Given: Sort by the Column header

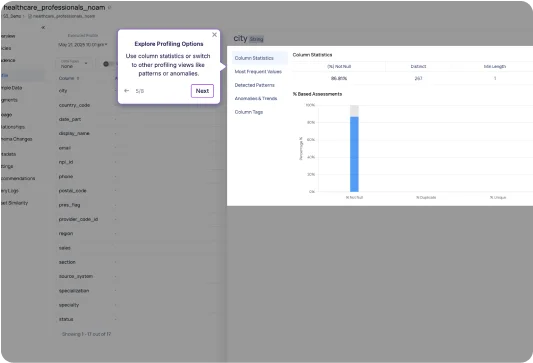Looking at the screenshot, I should [x=69, y=78].
